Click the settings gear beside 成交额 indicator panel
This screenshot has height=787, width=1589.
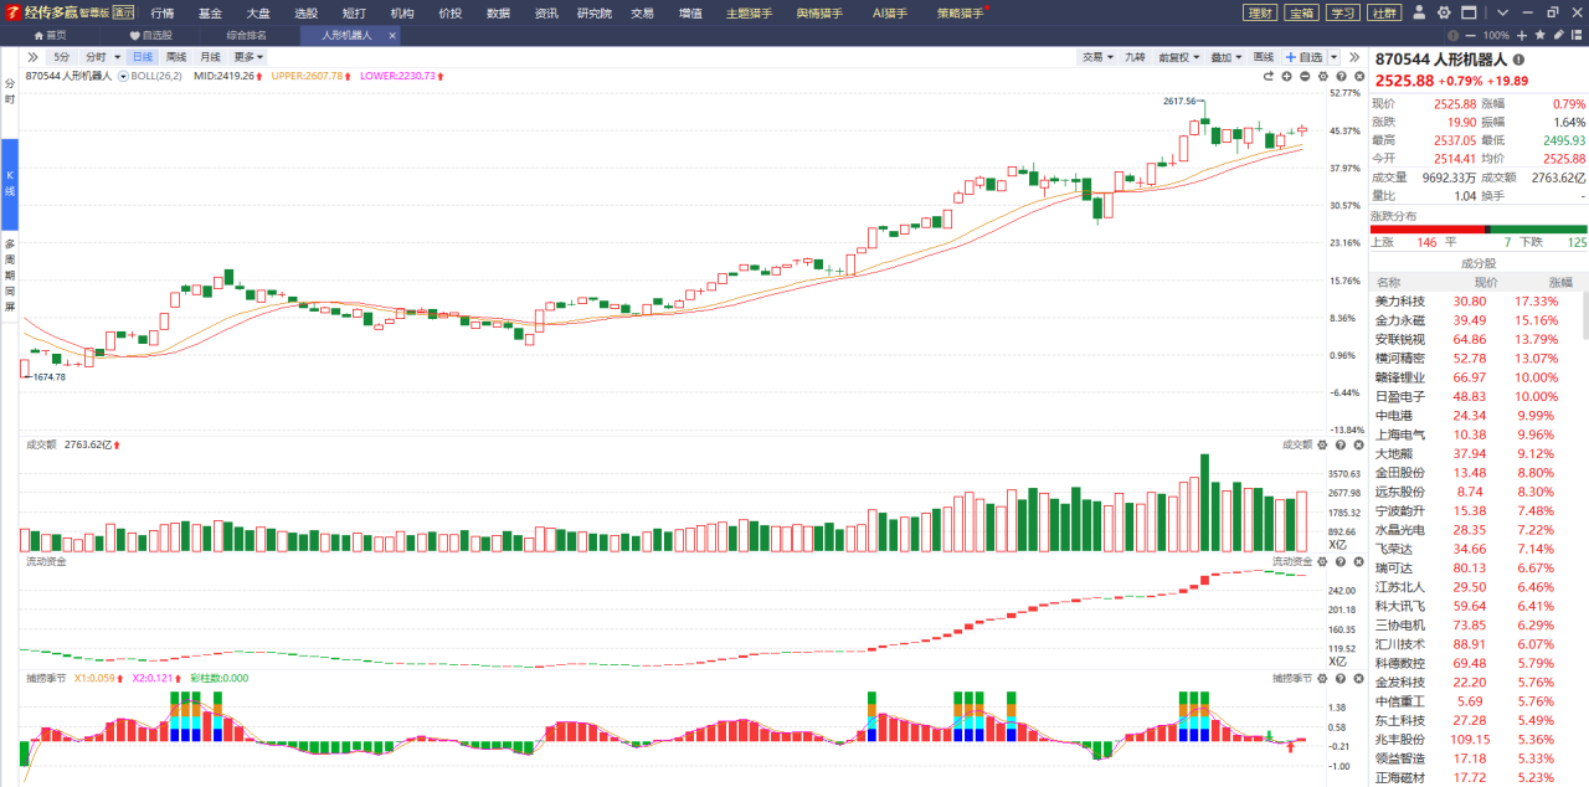1322,445
